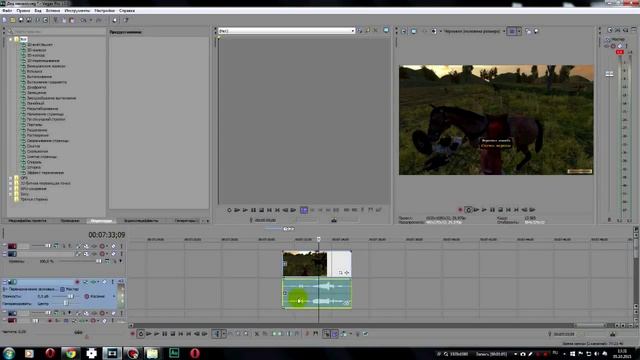Click the video clip thumbnail on the timeline
The height and width of the screenshot is (360, 640).
[x=305, y=264]
